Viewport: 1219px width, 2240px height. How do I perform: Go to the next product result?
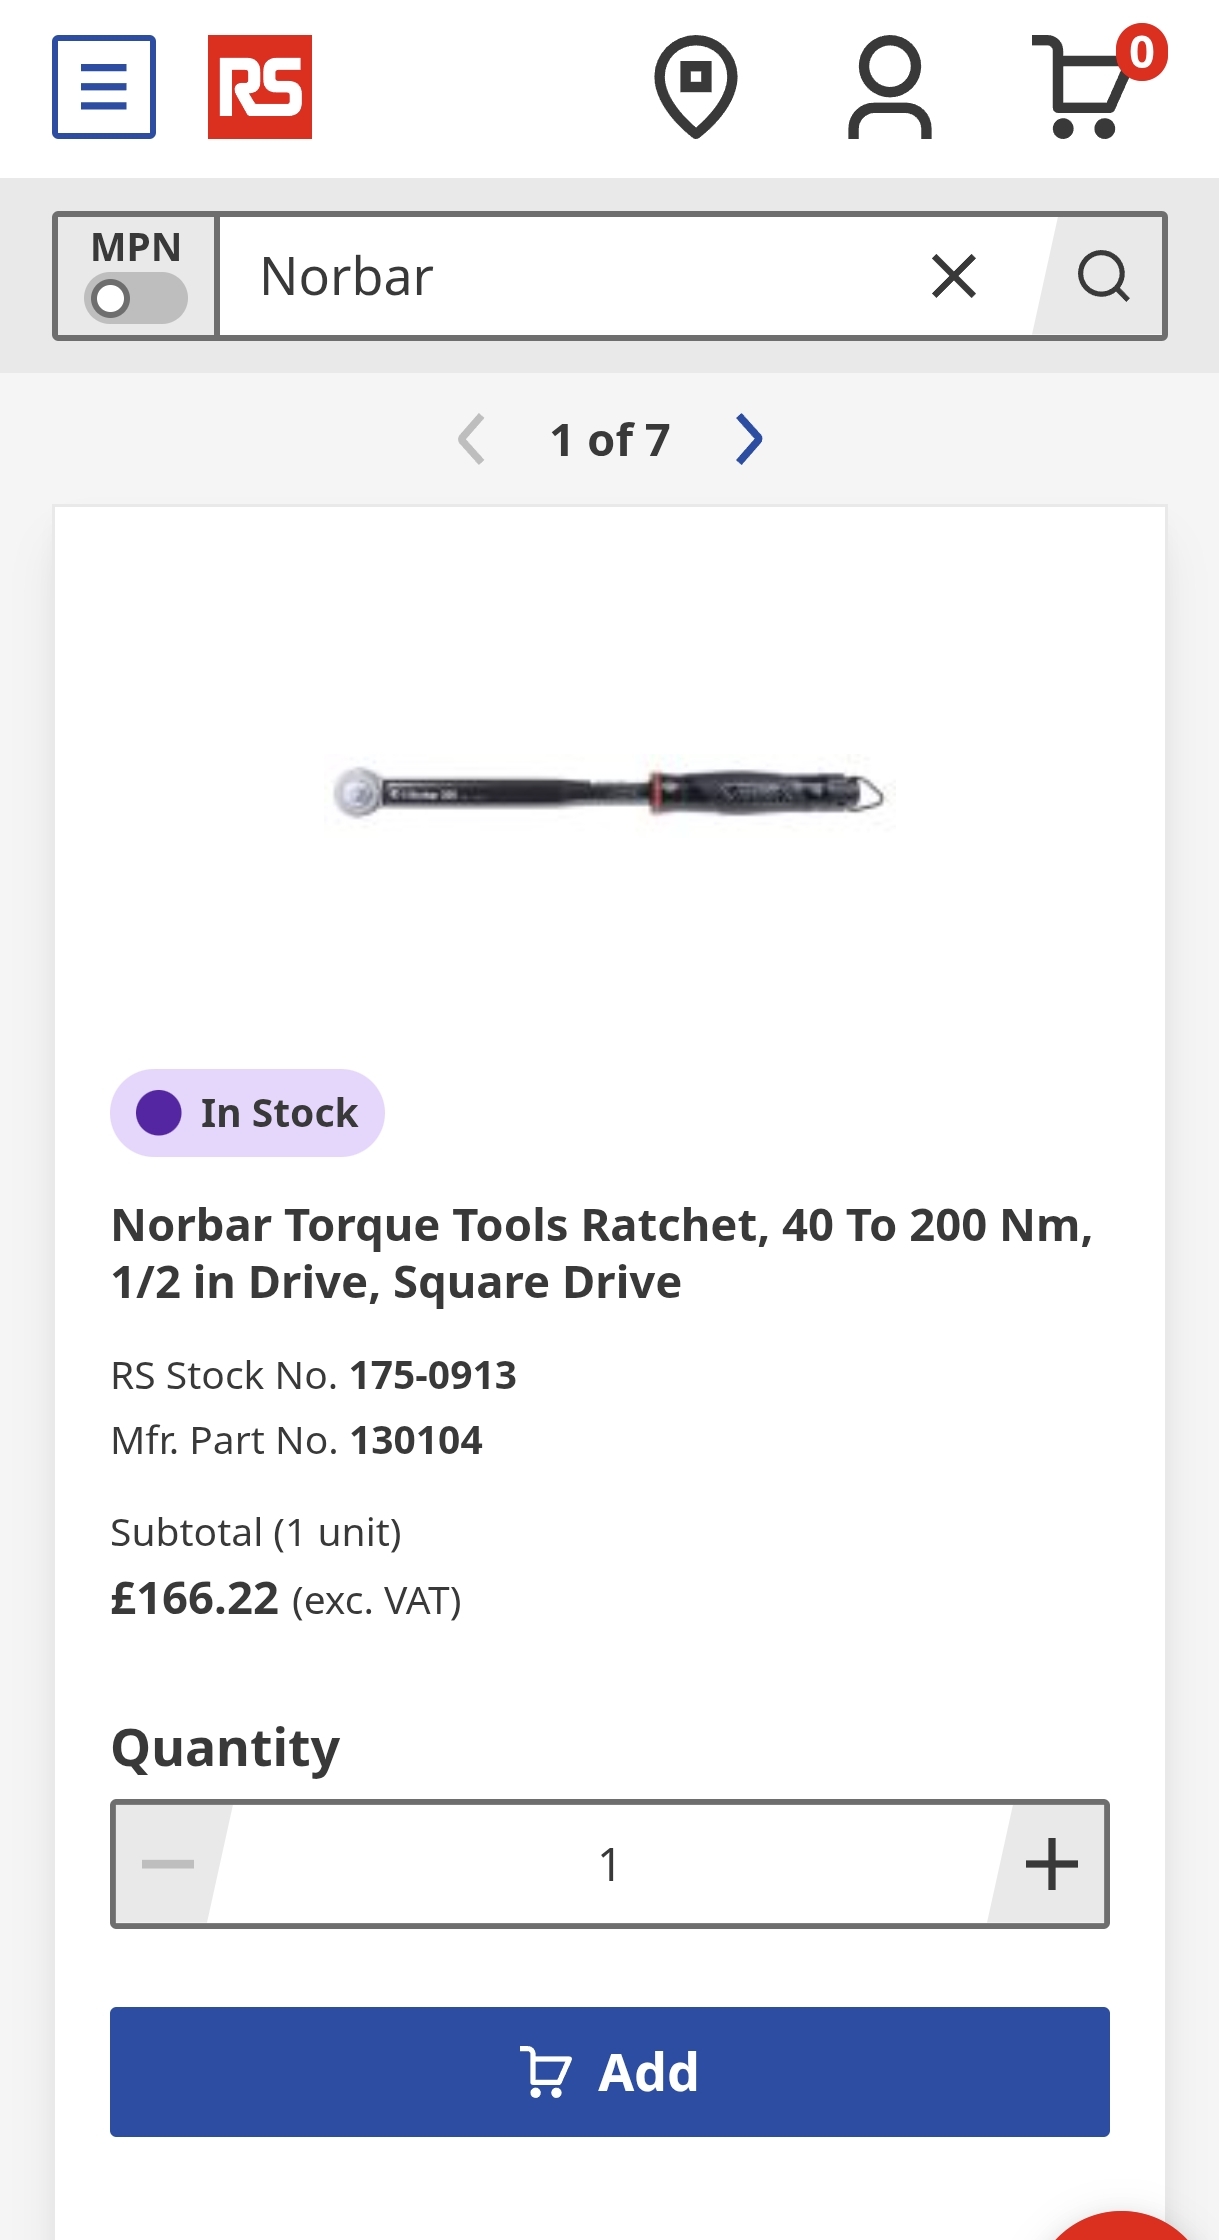[x=749, y=440]
